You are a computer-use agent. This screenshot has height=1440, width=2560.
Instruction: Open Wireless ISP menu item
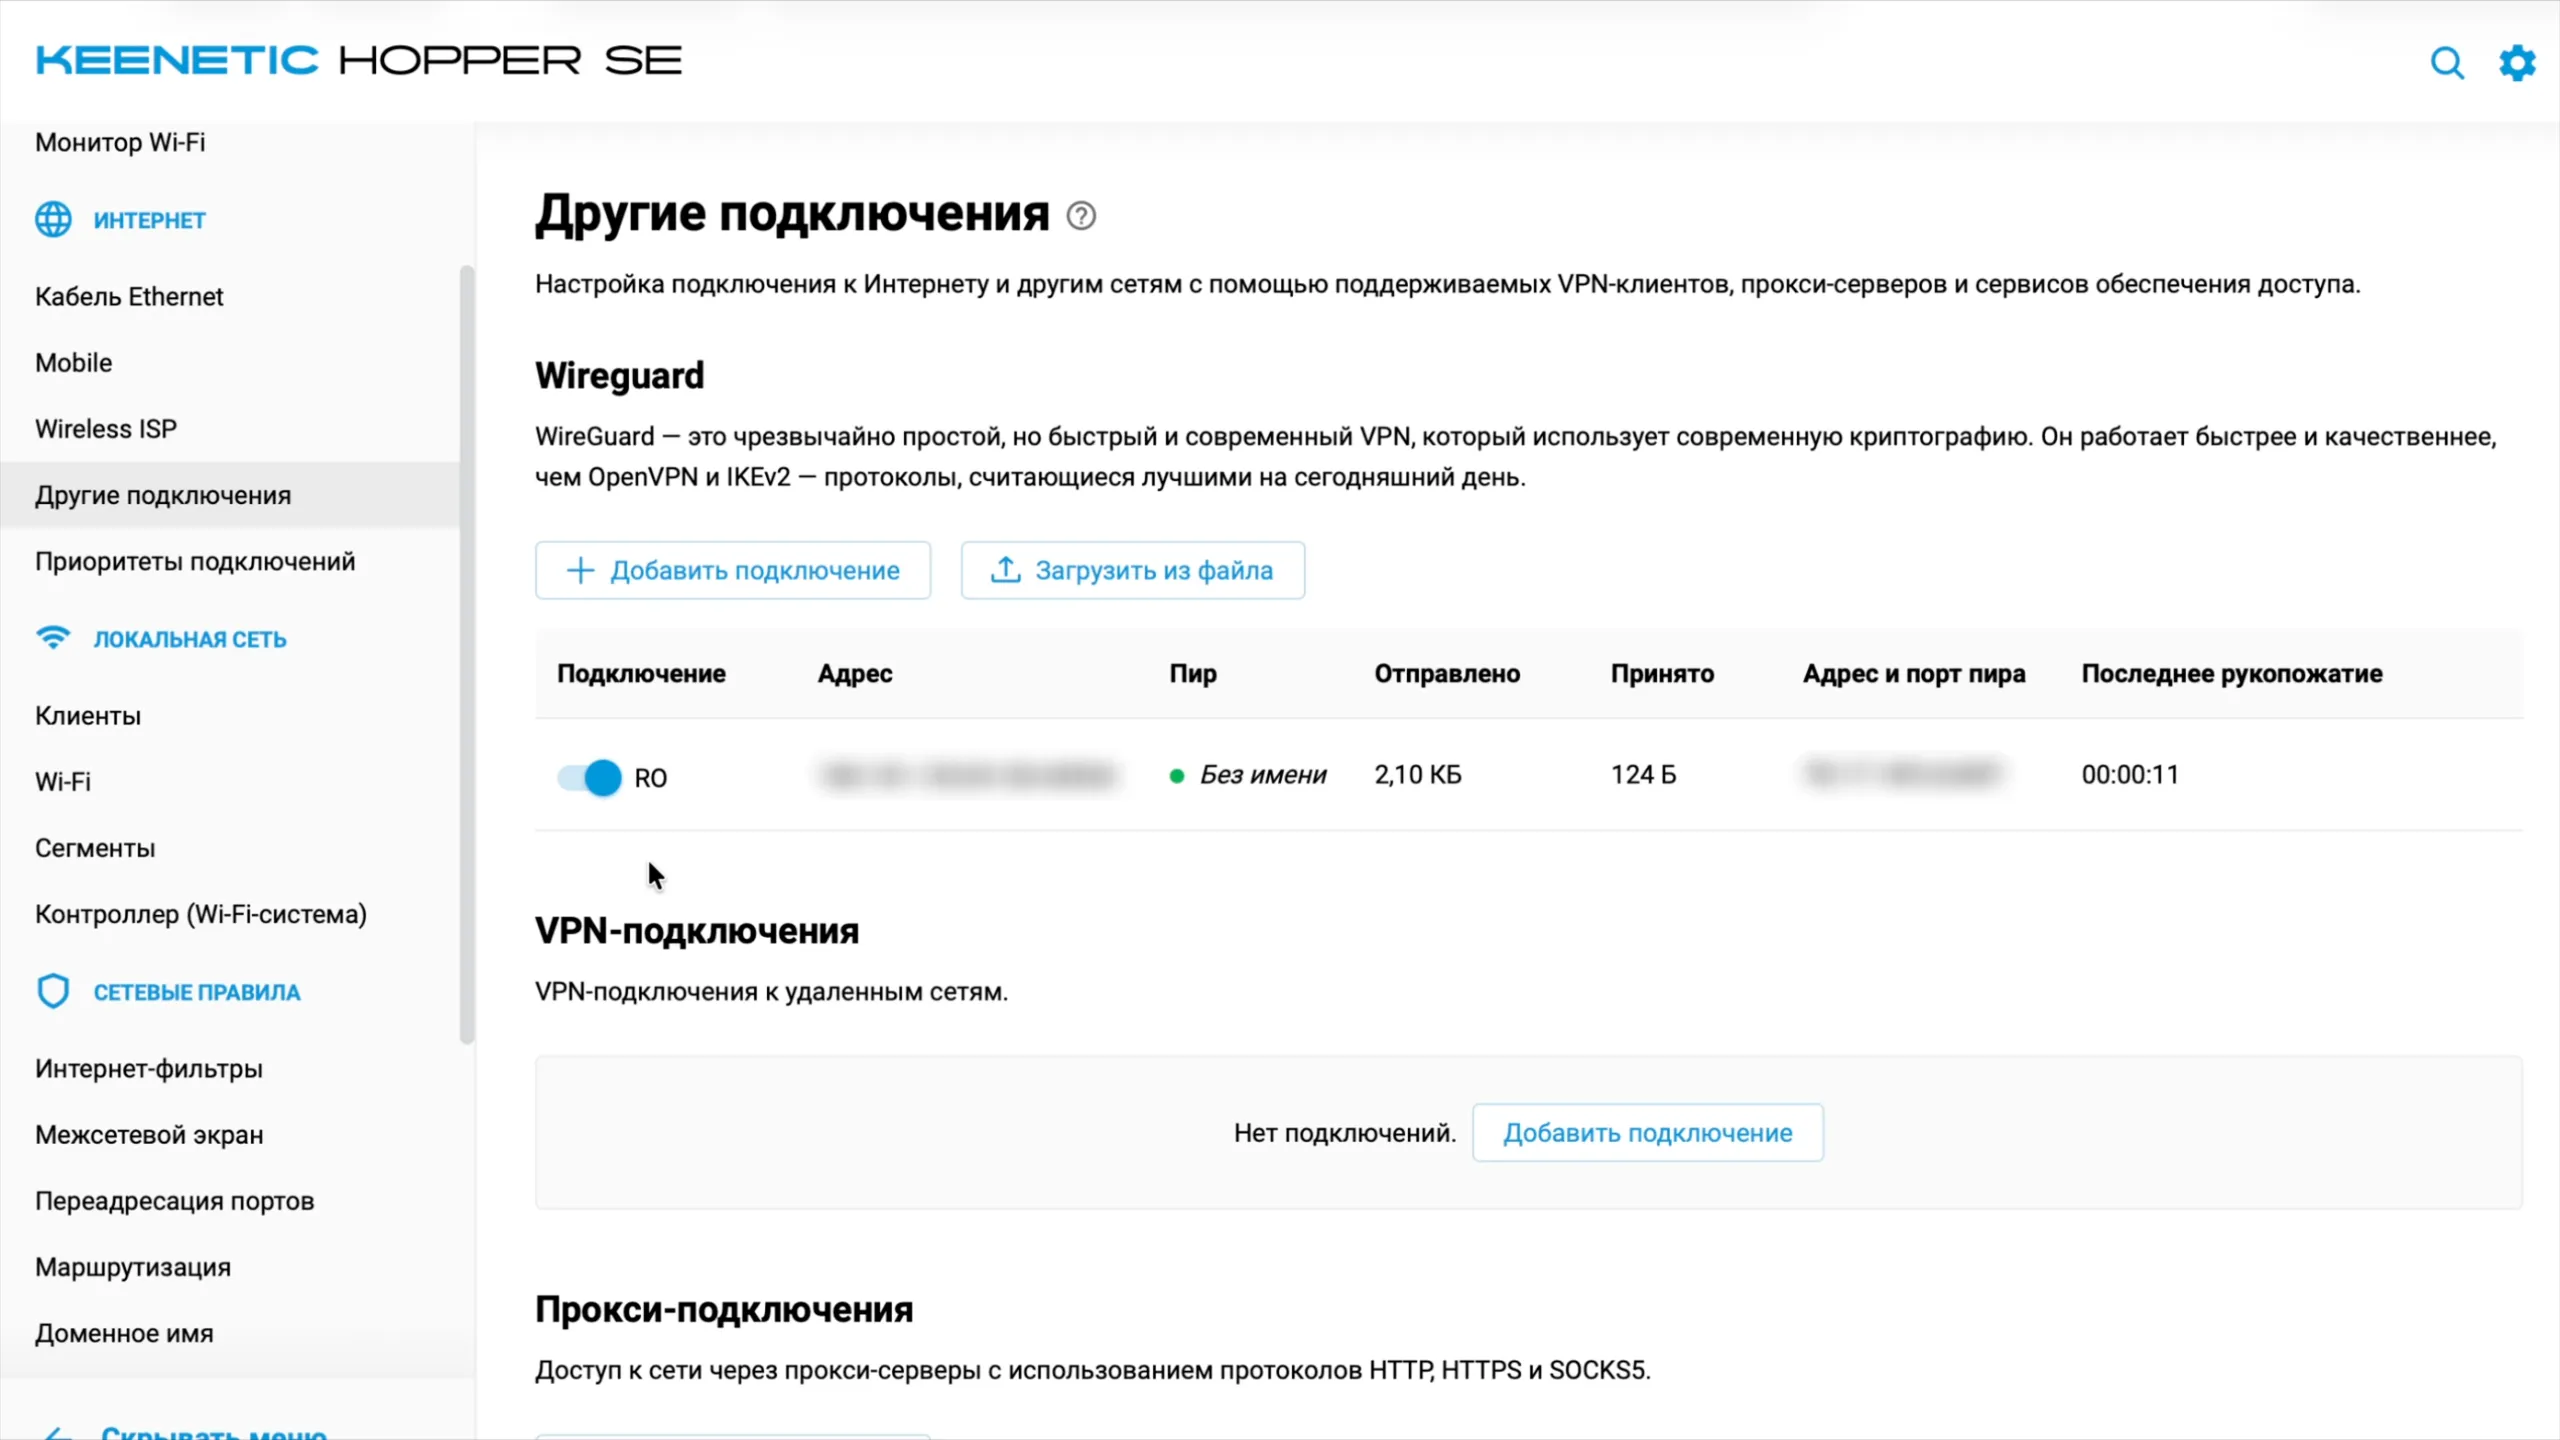[106, 428]
